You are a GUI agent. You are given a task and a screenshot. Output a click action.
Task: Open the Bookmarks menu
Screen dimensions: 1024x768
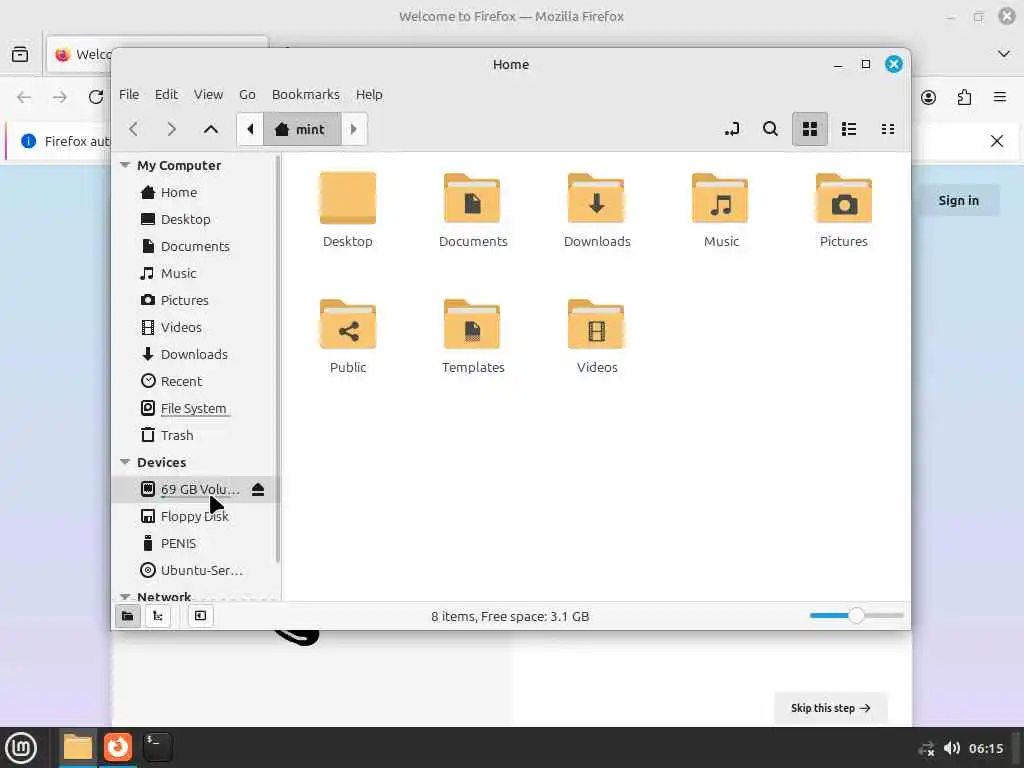pyautogui.click(x=306, y=95)
